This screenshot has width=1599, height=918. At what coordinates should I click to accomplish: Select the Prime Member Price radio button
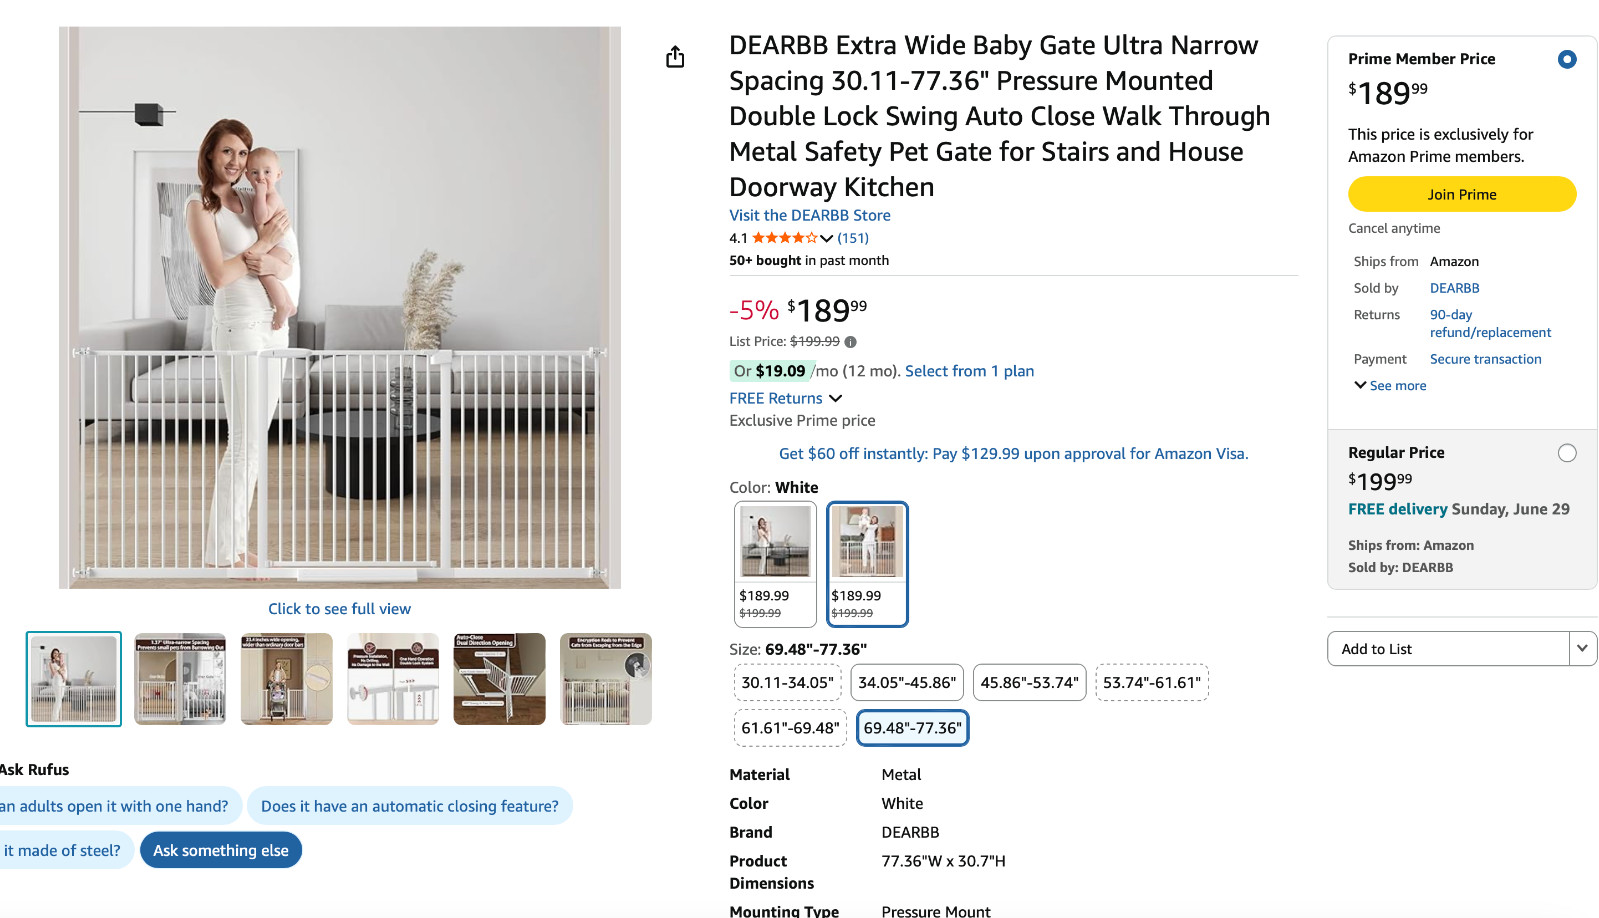click(x=1566, y=59)
